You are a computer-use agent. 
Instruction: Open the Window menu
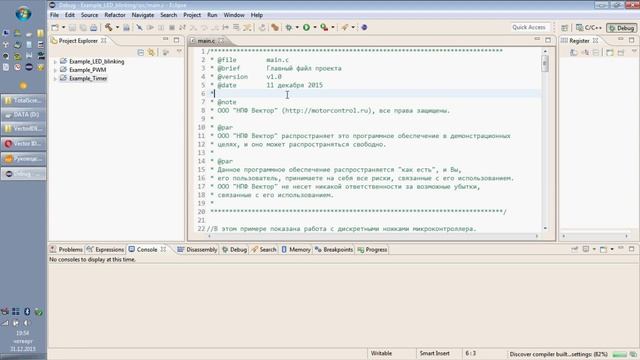(234, 15)
